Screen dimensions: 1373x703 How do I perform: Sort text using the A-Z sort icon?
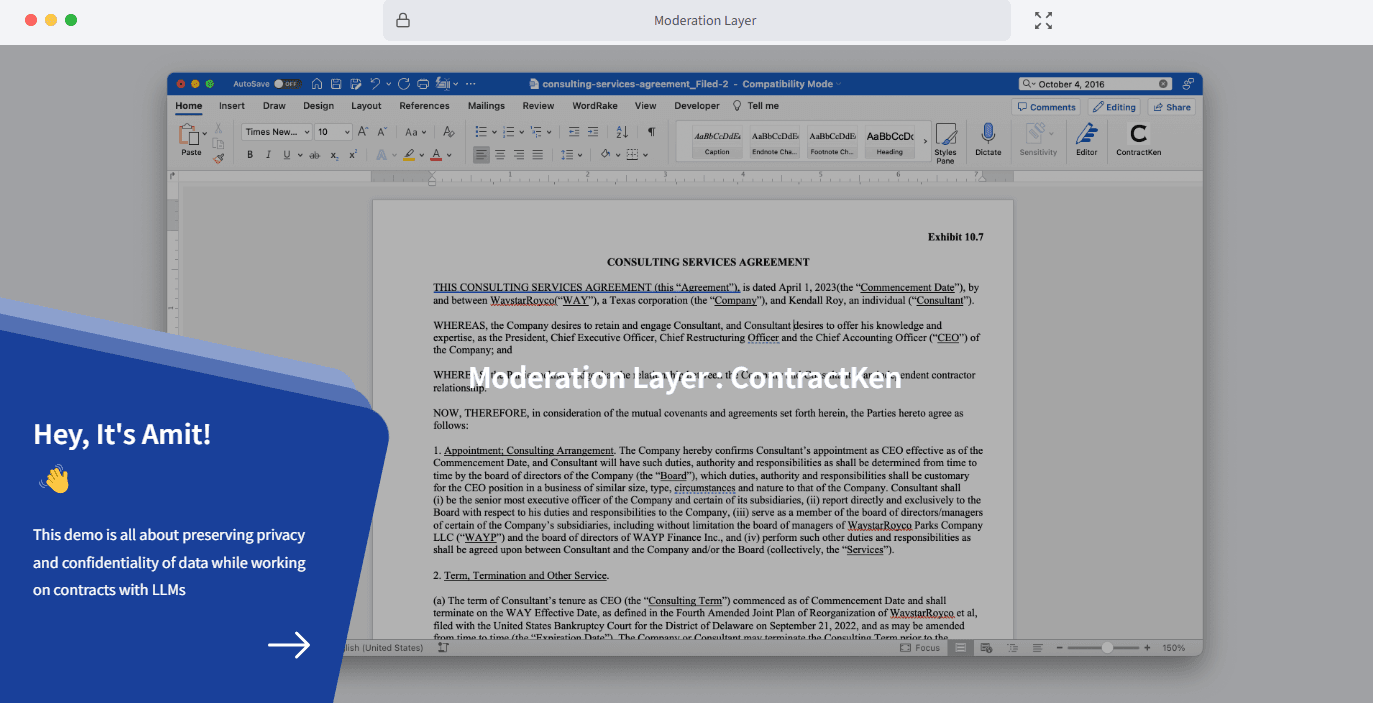click(x=622, y=131)
